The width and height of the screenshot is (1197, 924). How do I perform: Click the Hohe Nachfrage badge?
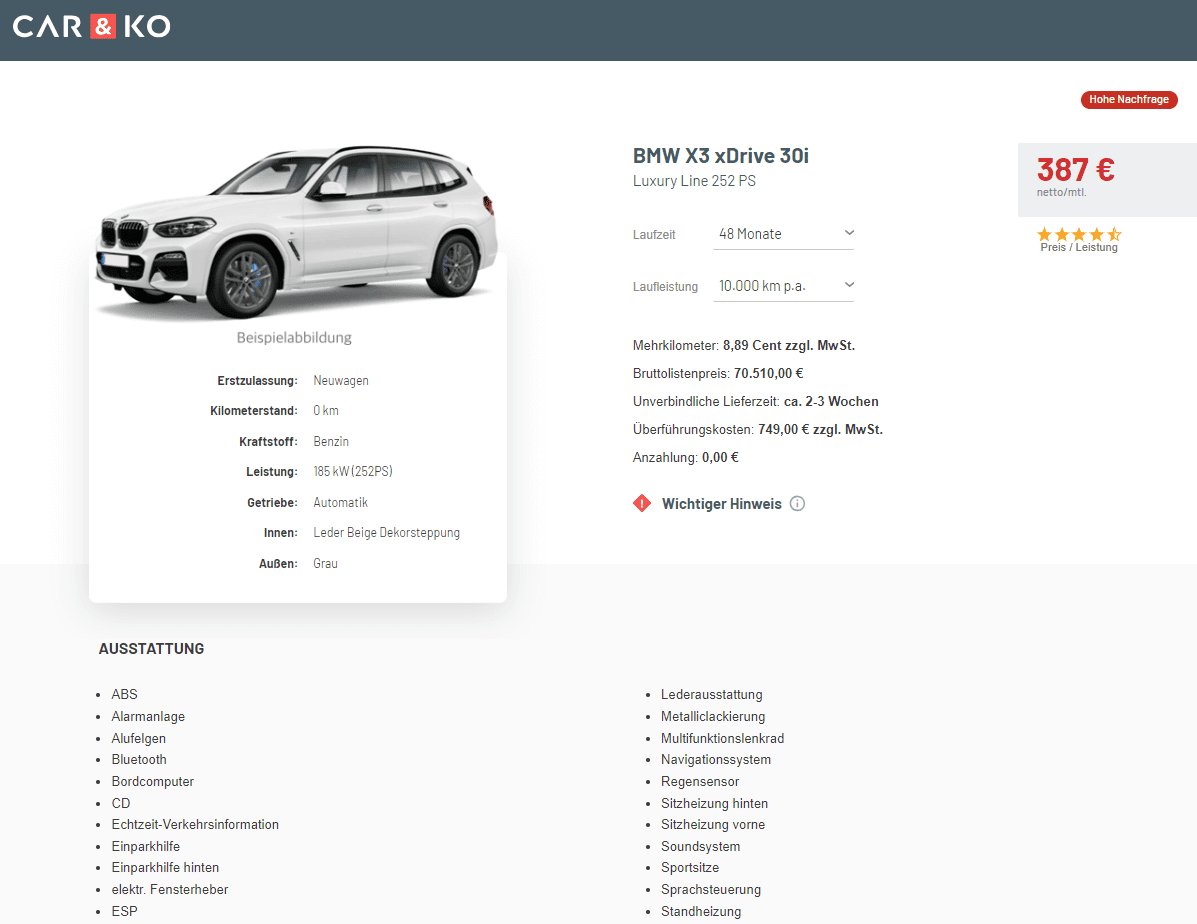click(x=1129, y=99)
